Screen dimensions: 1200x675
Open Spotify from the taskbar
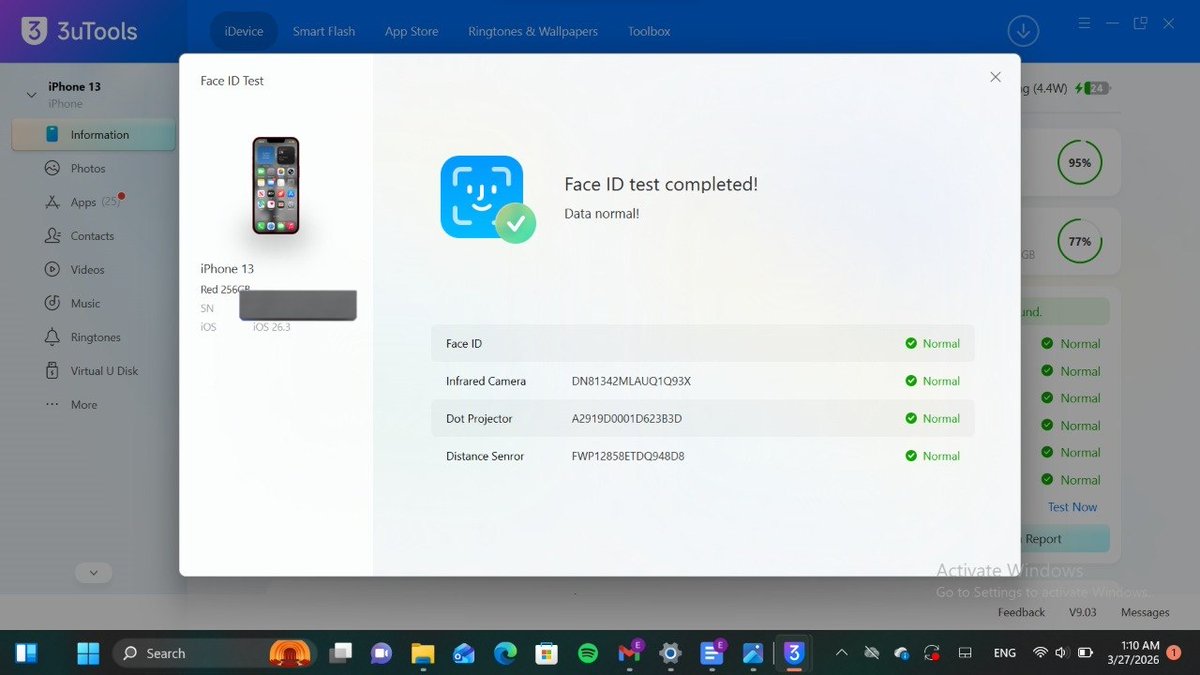(588, 653)
